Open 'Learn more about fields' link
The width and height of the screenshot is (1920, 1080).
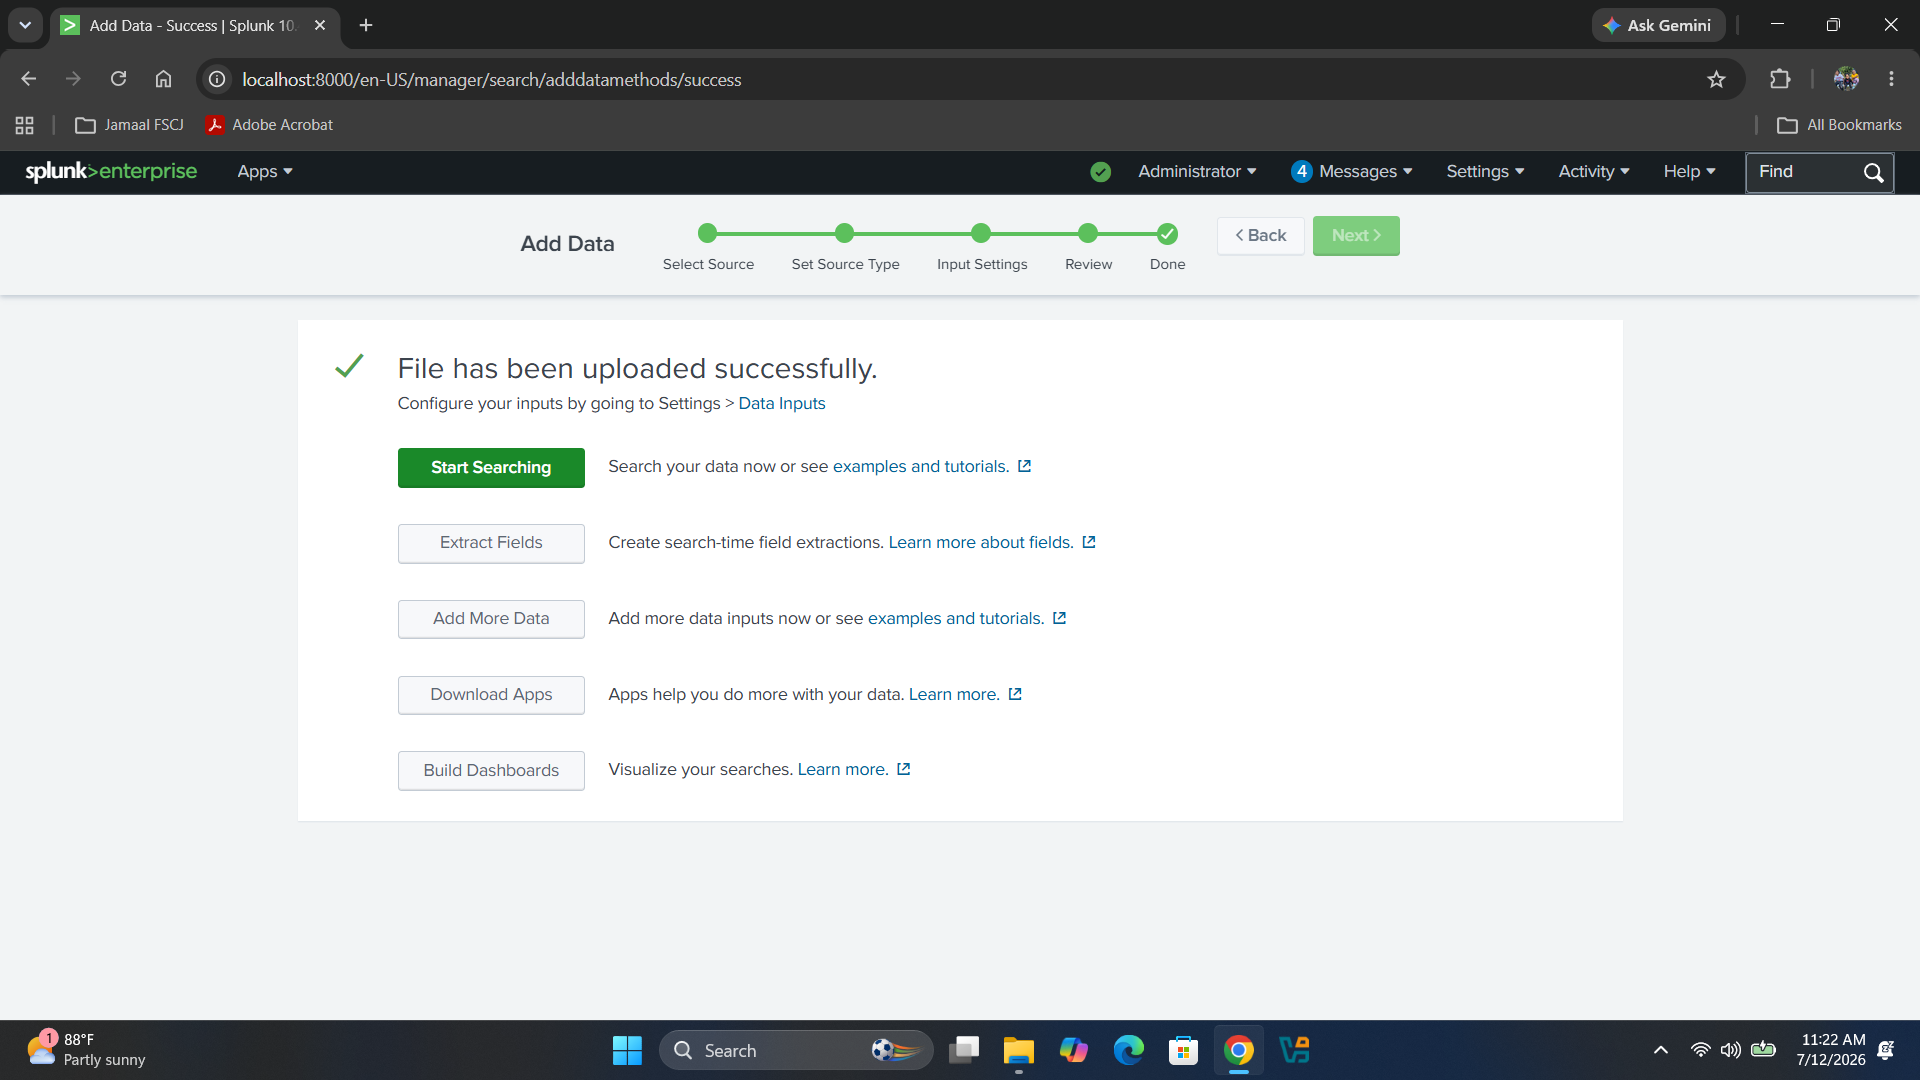pos(981,542)
